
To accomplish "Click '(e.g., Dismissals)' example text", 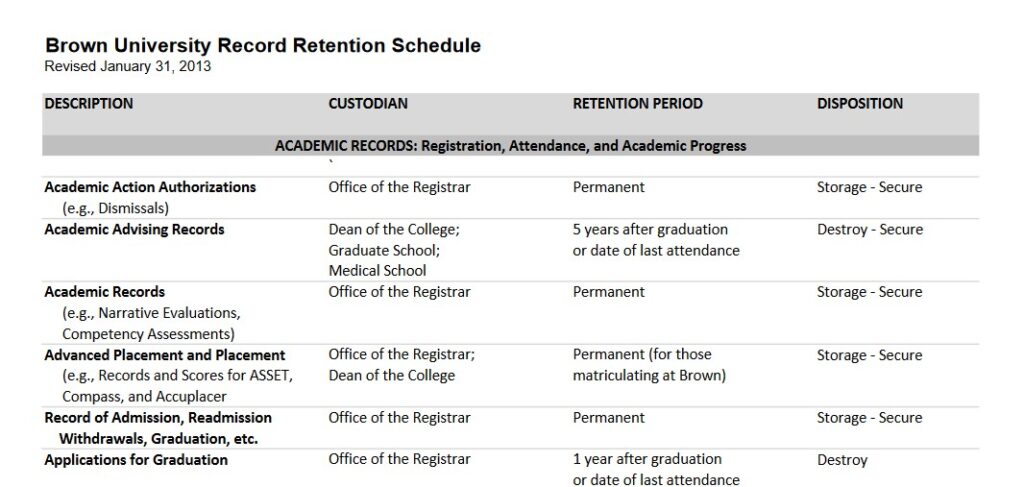I will point(116,209).
